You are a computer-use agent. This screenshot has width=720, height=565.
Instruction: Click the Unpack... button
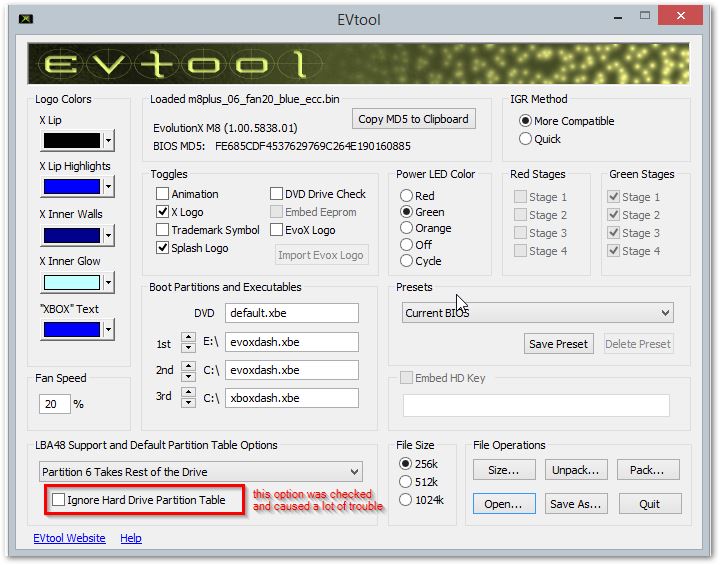pyautogui.click(x=575, y=470)
